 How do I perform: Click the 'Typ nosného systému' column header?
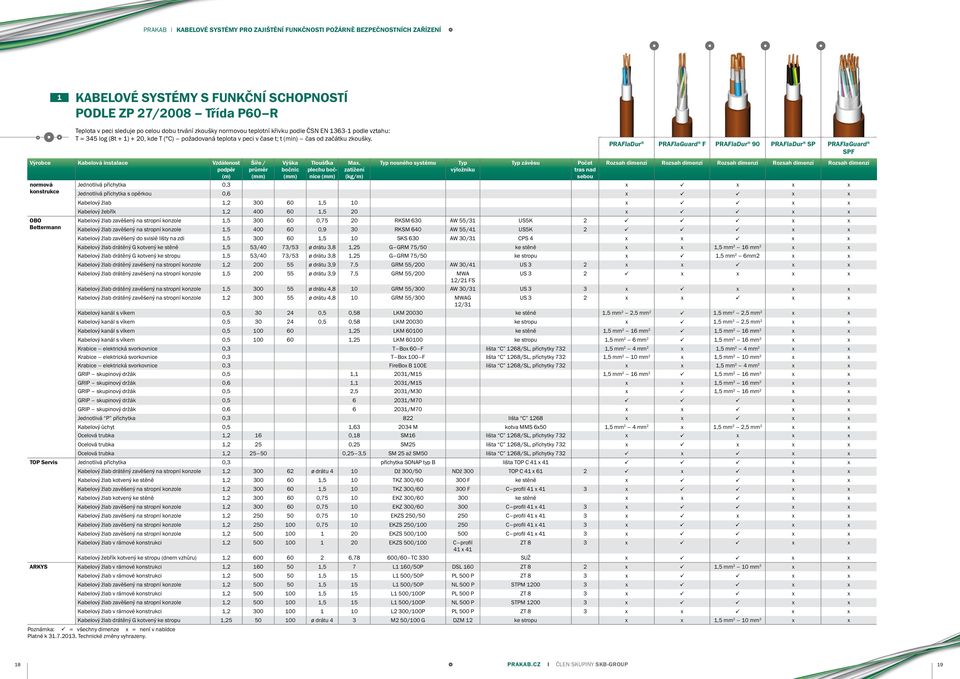pos(408,163)
